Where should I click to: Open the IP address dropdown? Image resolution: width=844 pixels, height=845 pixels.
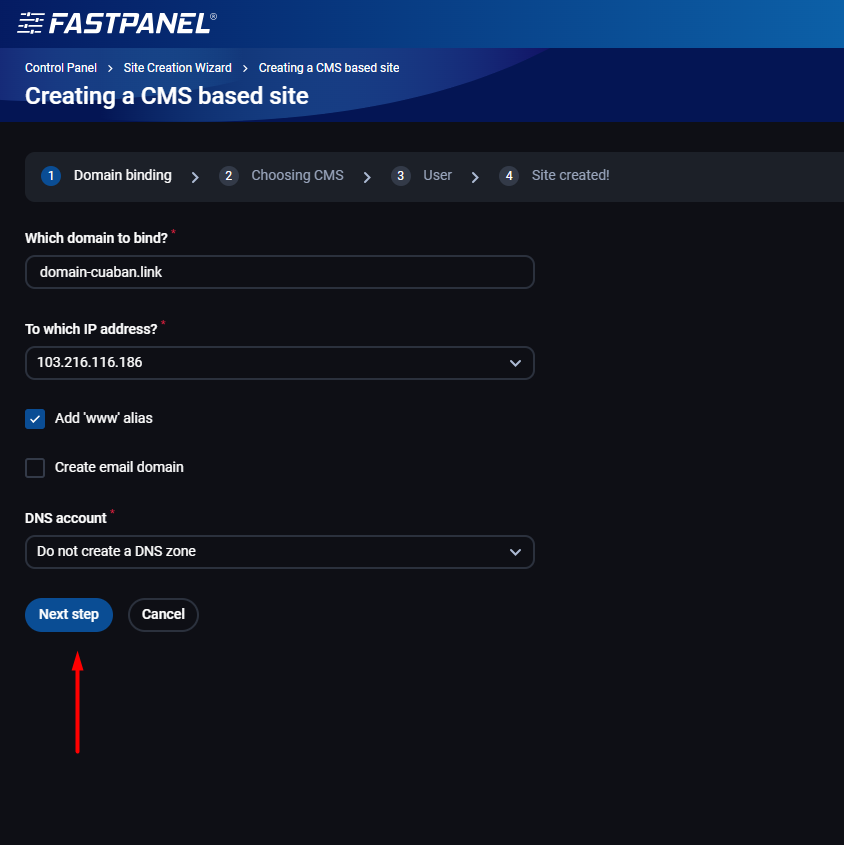280,363
